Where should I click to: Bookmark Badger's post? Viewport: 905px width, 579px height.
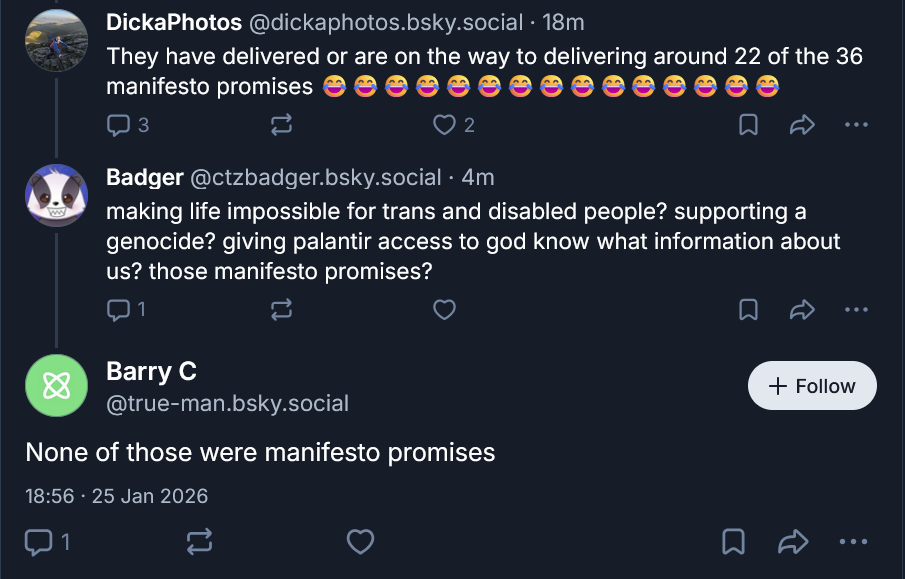click(x=748, y=310)
